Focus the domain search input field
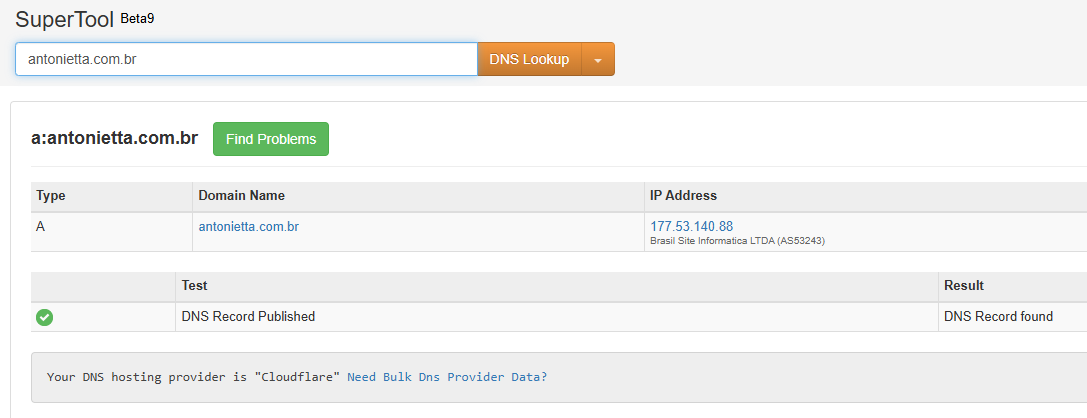This screenshot has width=1087, height=418. 246,59
